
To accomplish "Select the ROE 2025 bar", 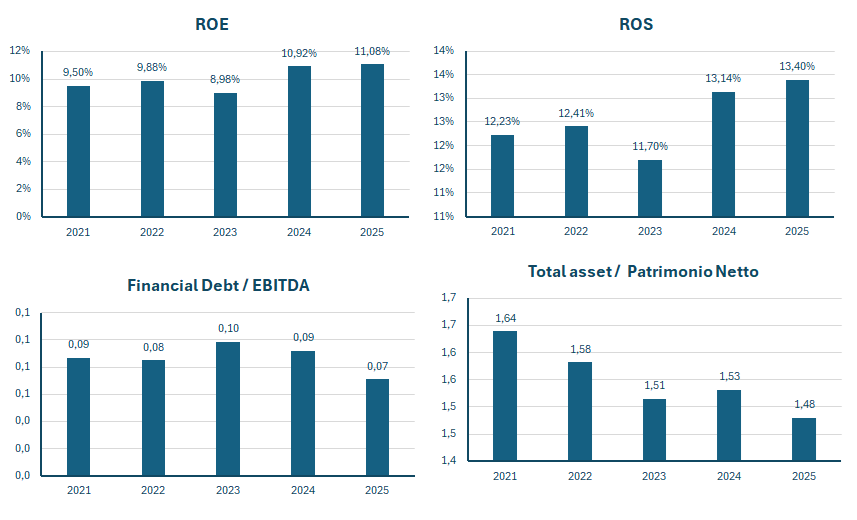I will (x=372, y=141).
